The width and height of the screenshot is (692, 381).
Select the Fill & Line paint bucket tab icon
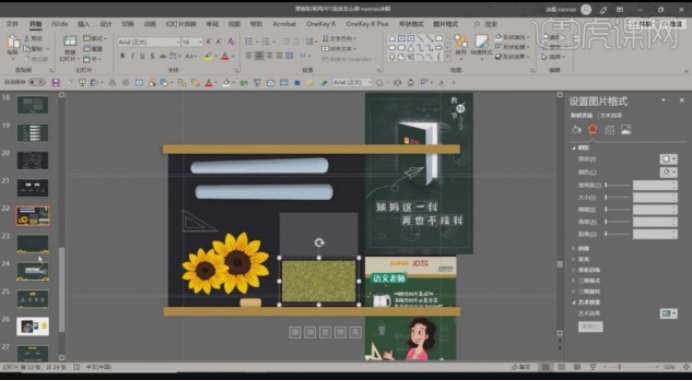[x=576, y=129]
